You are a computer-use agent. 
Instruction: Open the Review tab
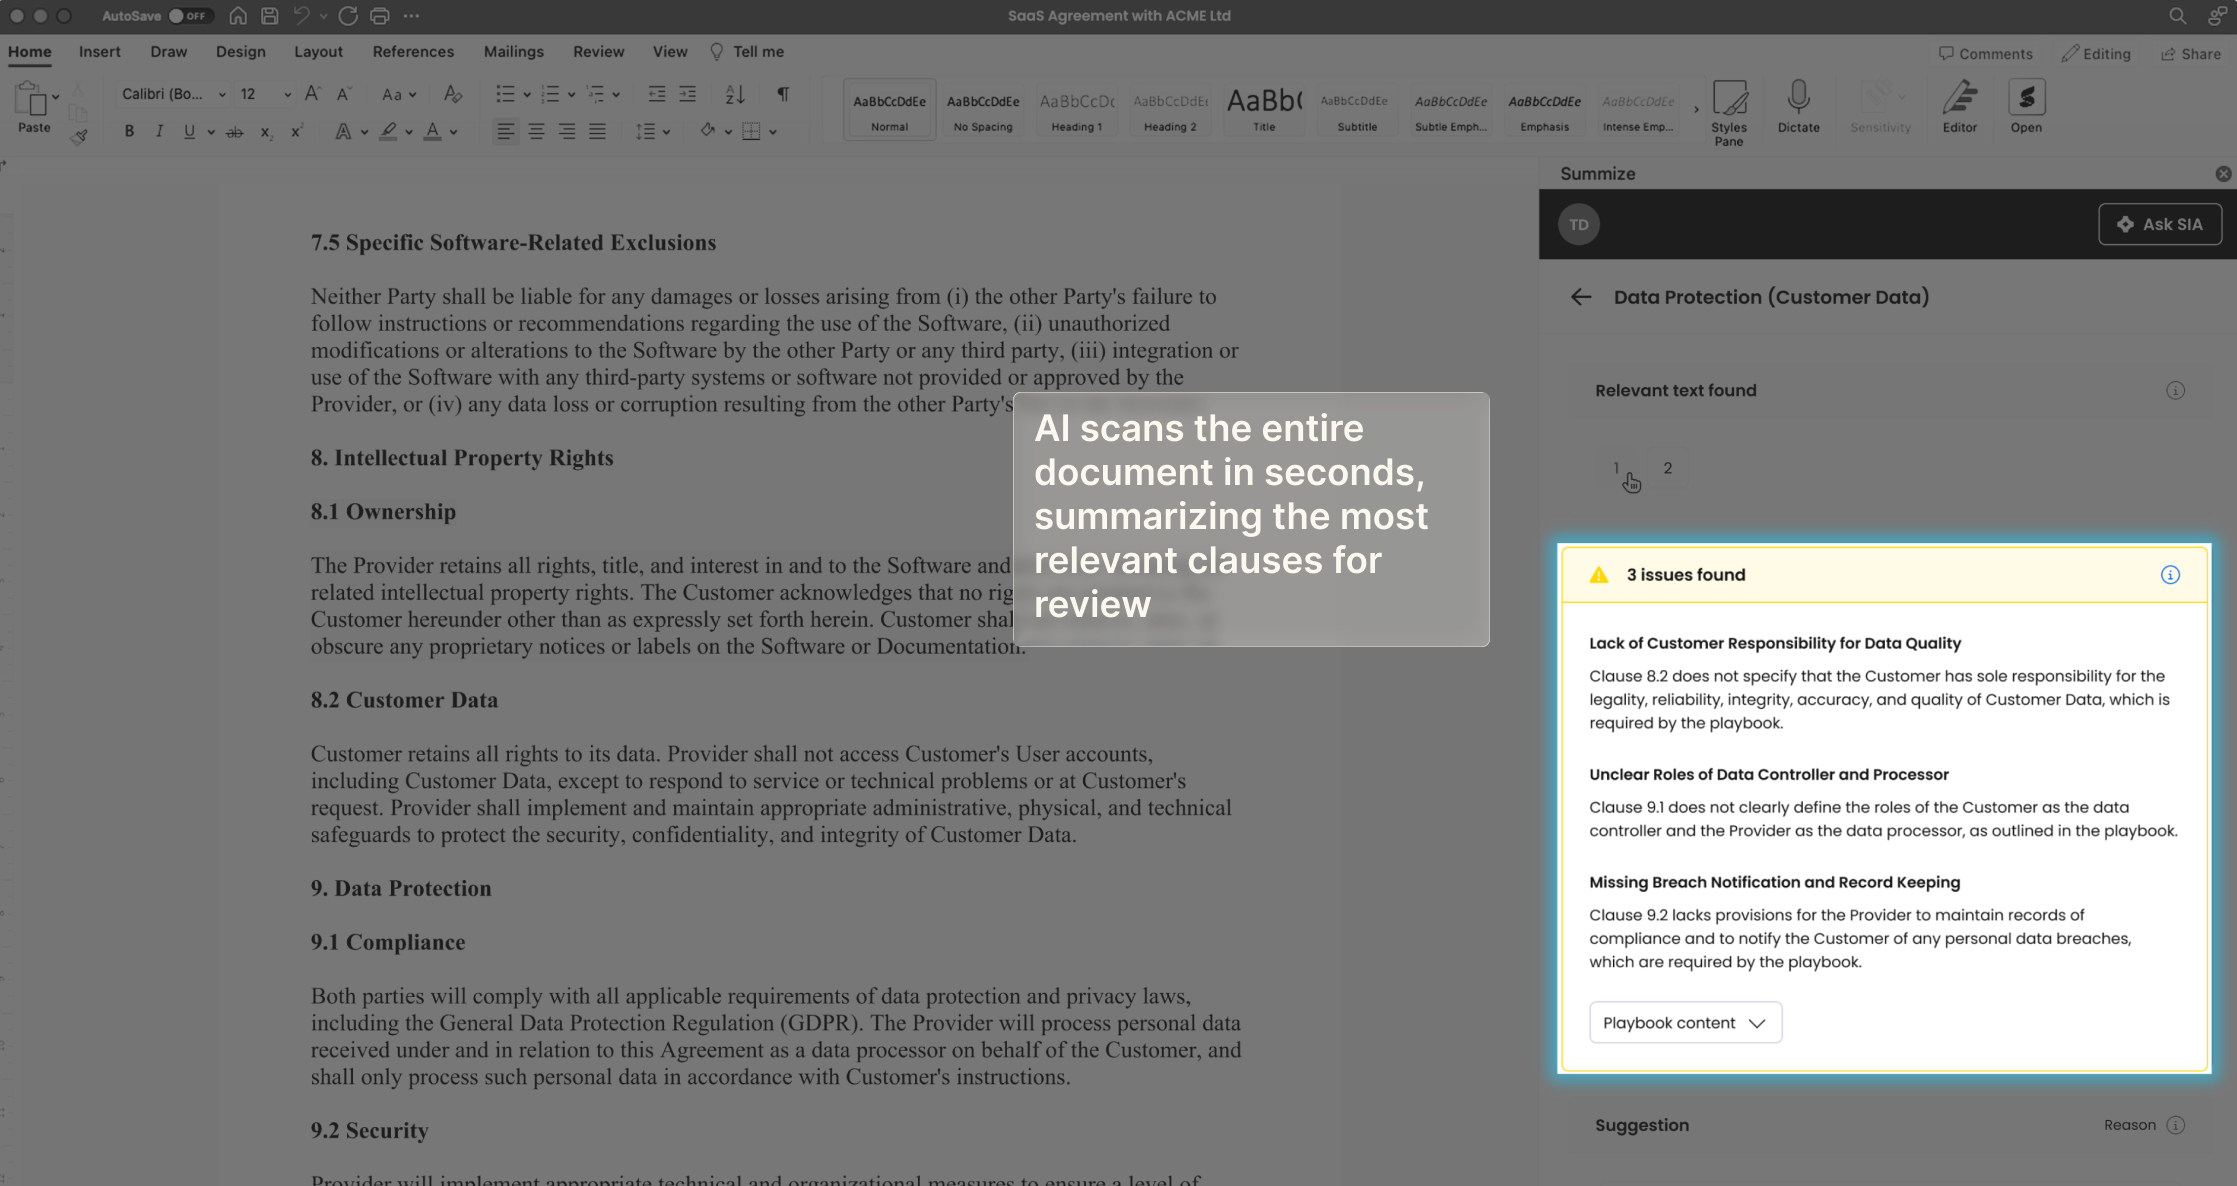coord(598,52)
